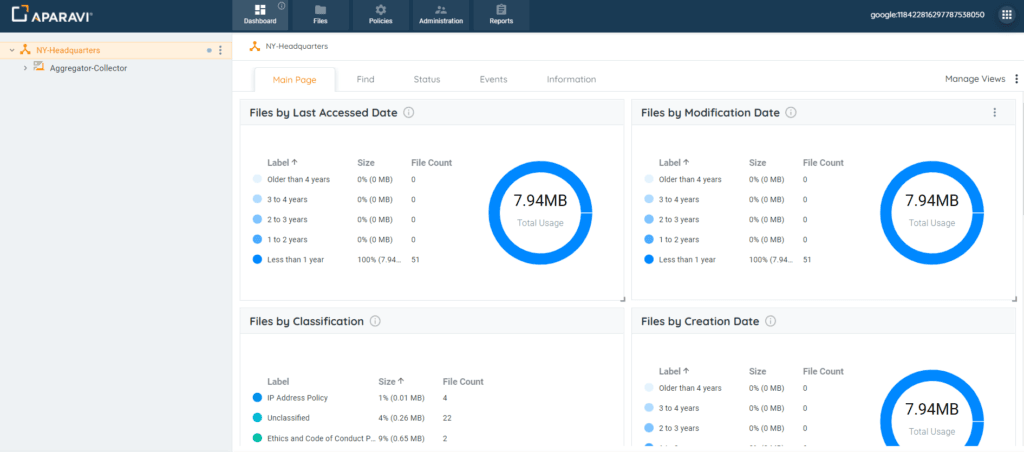Viewport: 1024px width, 452px height.
Task: Open the Policies section
Action: coord(381,15)
